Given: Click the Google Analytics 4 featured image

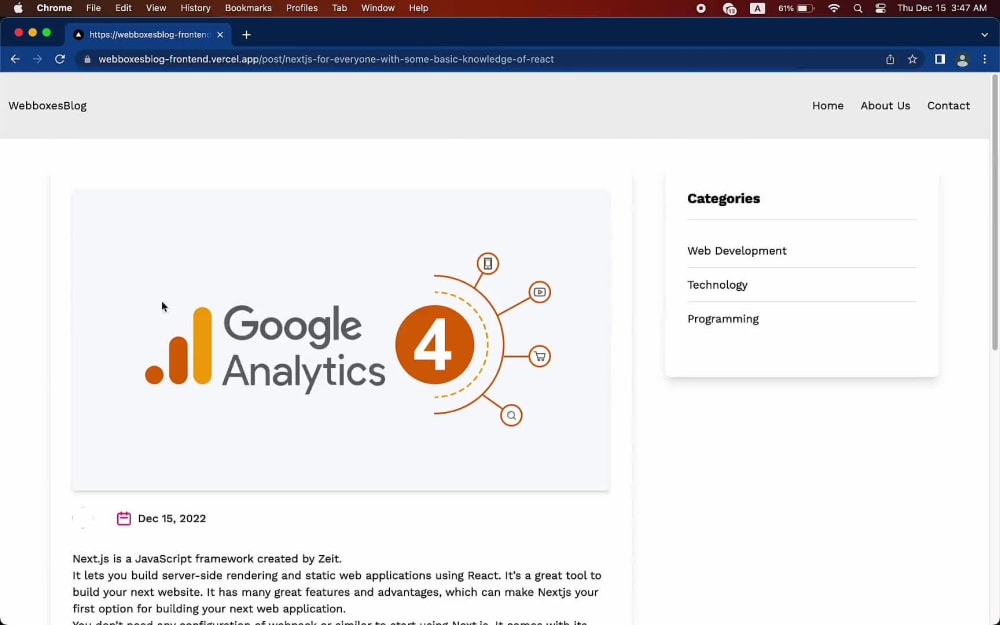Looking at the screenshot, I should coord(341,340).
